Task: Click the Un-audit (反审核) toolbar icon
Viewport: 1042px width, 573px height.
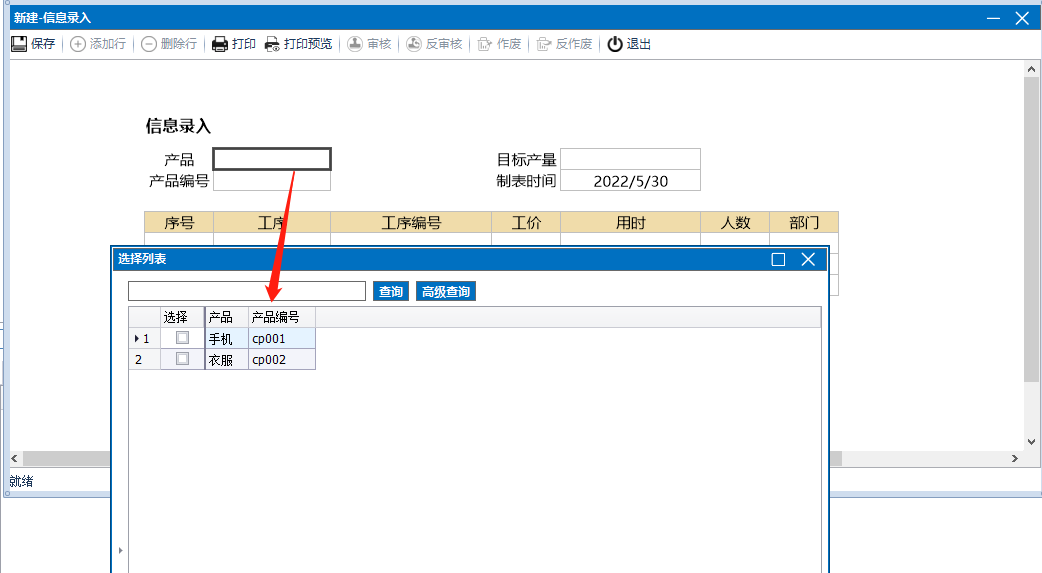Action: tap(414, 44)
